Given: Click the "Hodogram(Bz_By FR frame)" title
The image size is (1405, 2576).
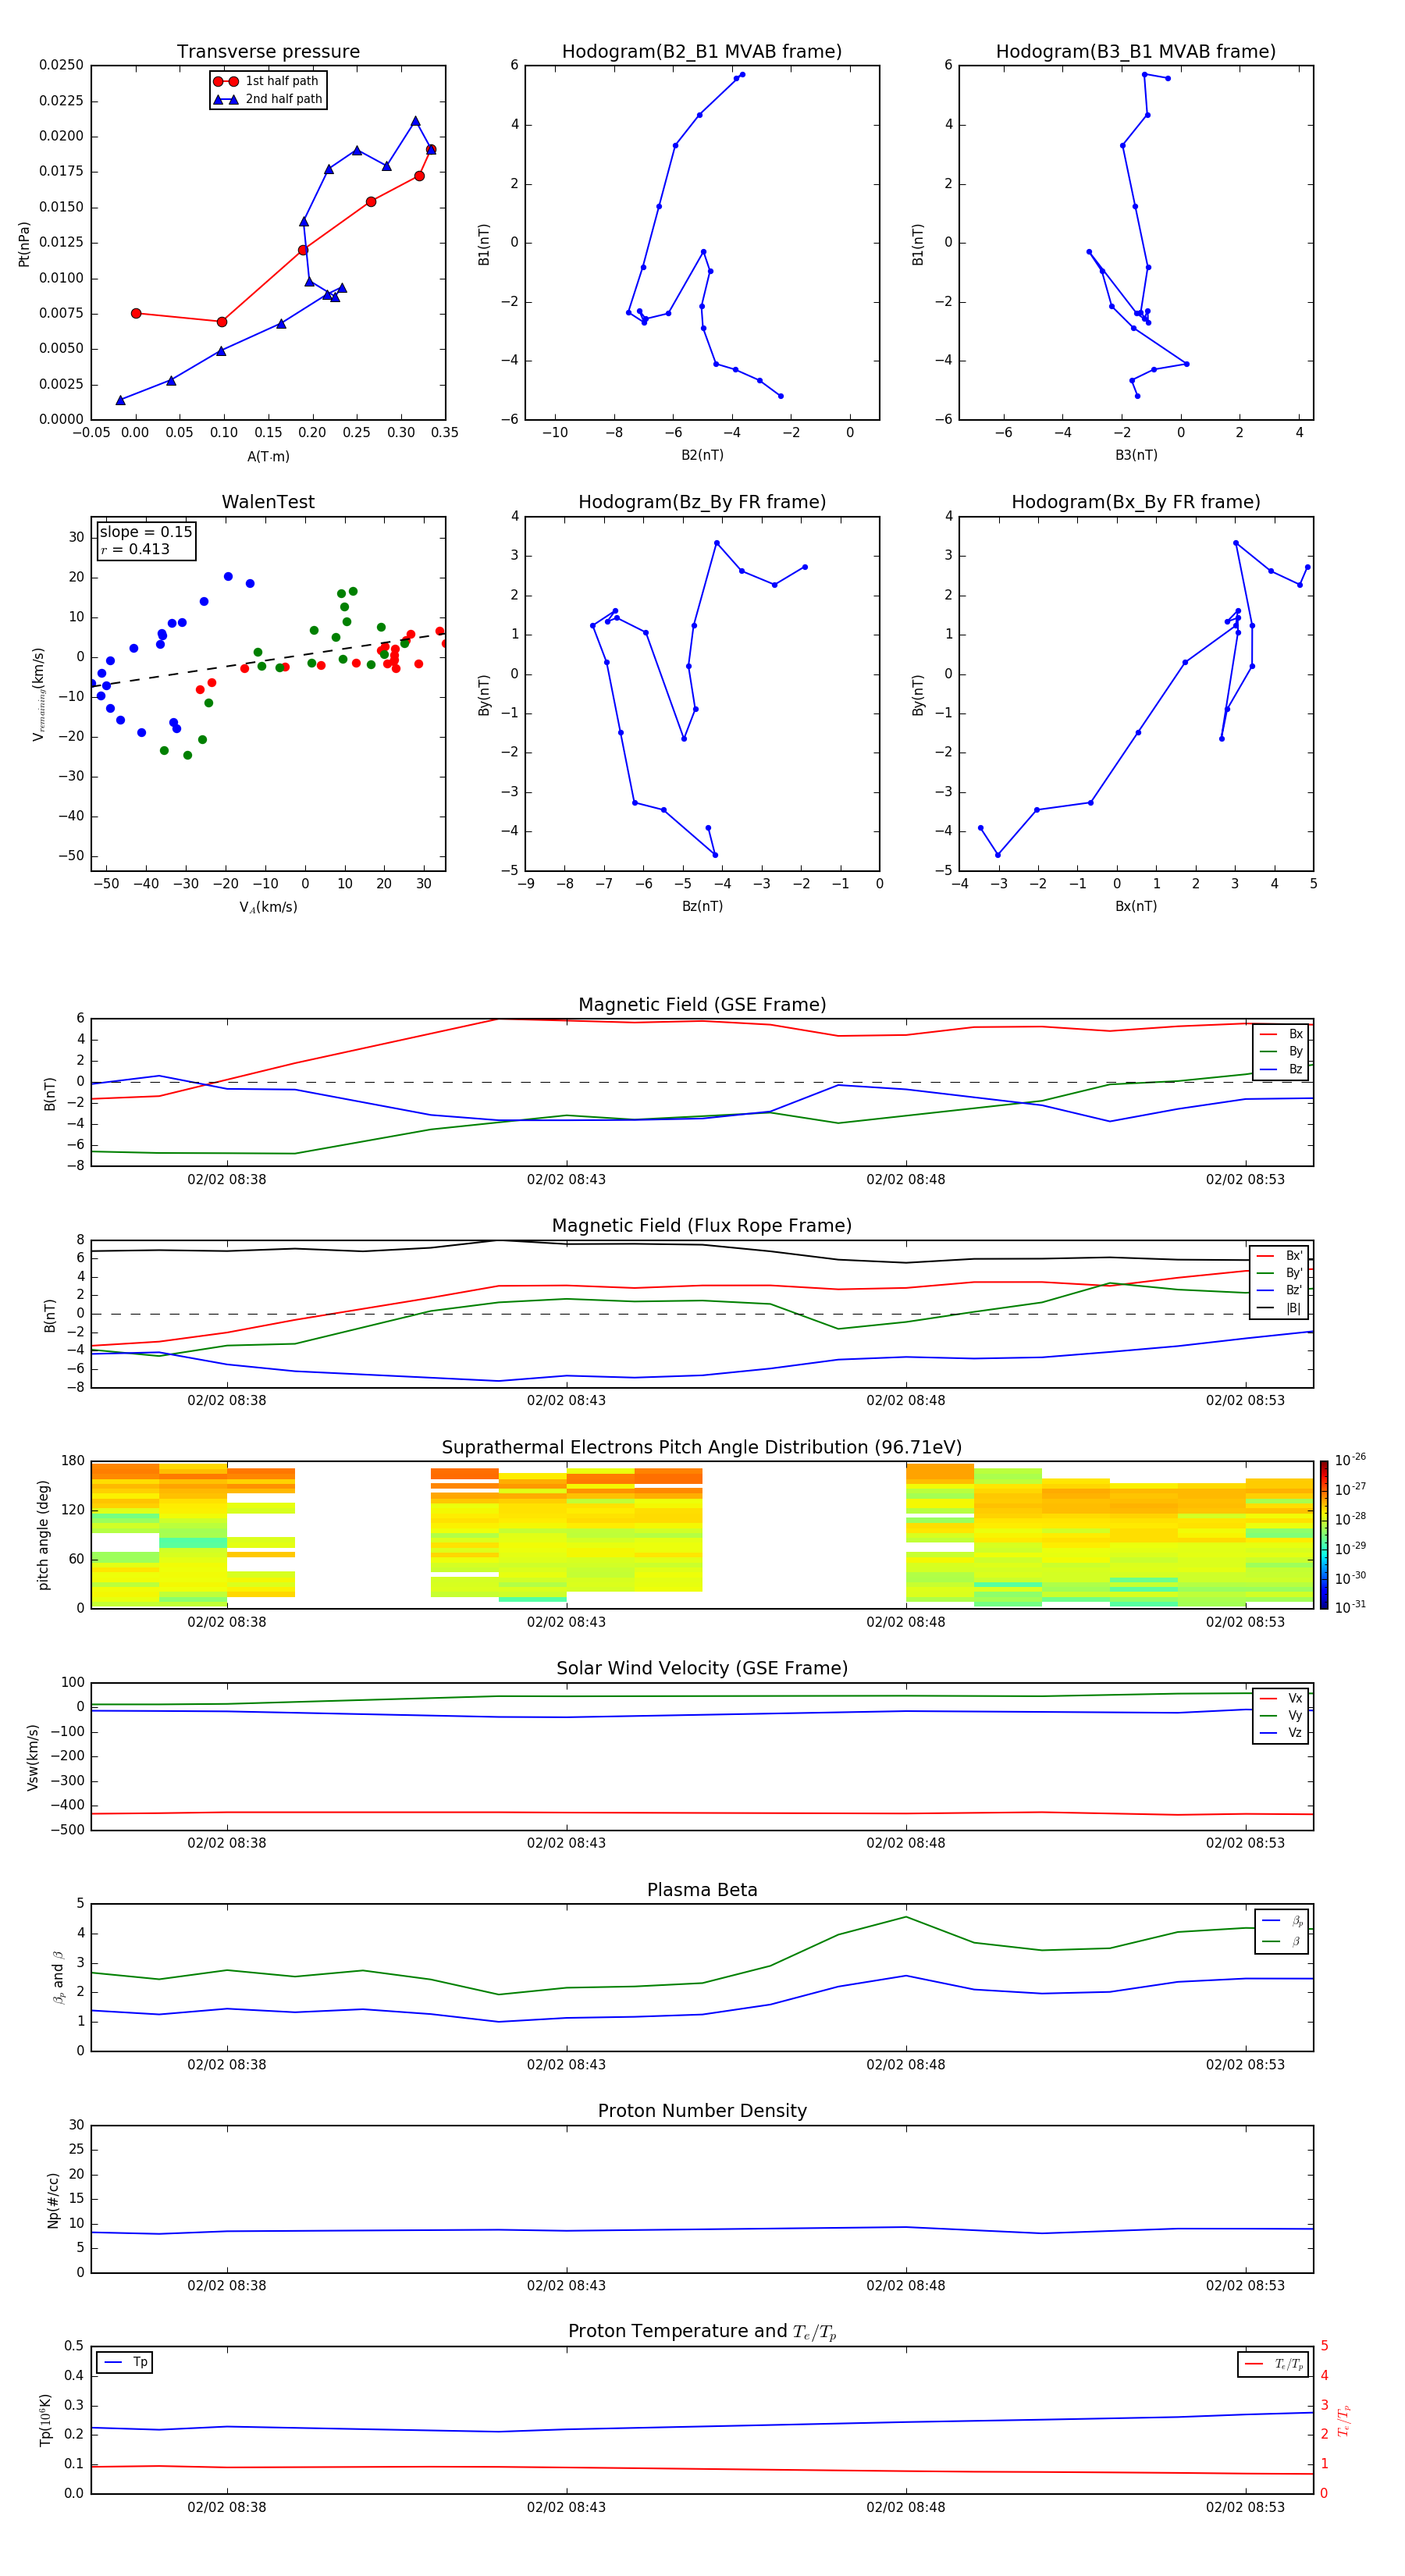Looking at the screenshot, I should [702, 502].
